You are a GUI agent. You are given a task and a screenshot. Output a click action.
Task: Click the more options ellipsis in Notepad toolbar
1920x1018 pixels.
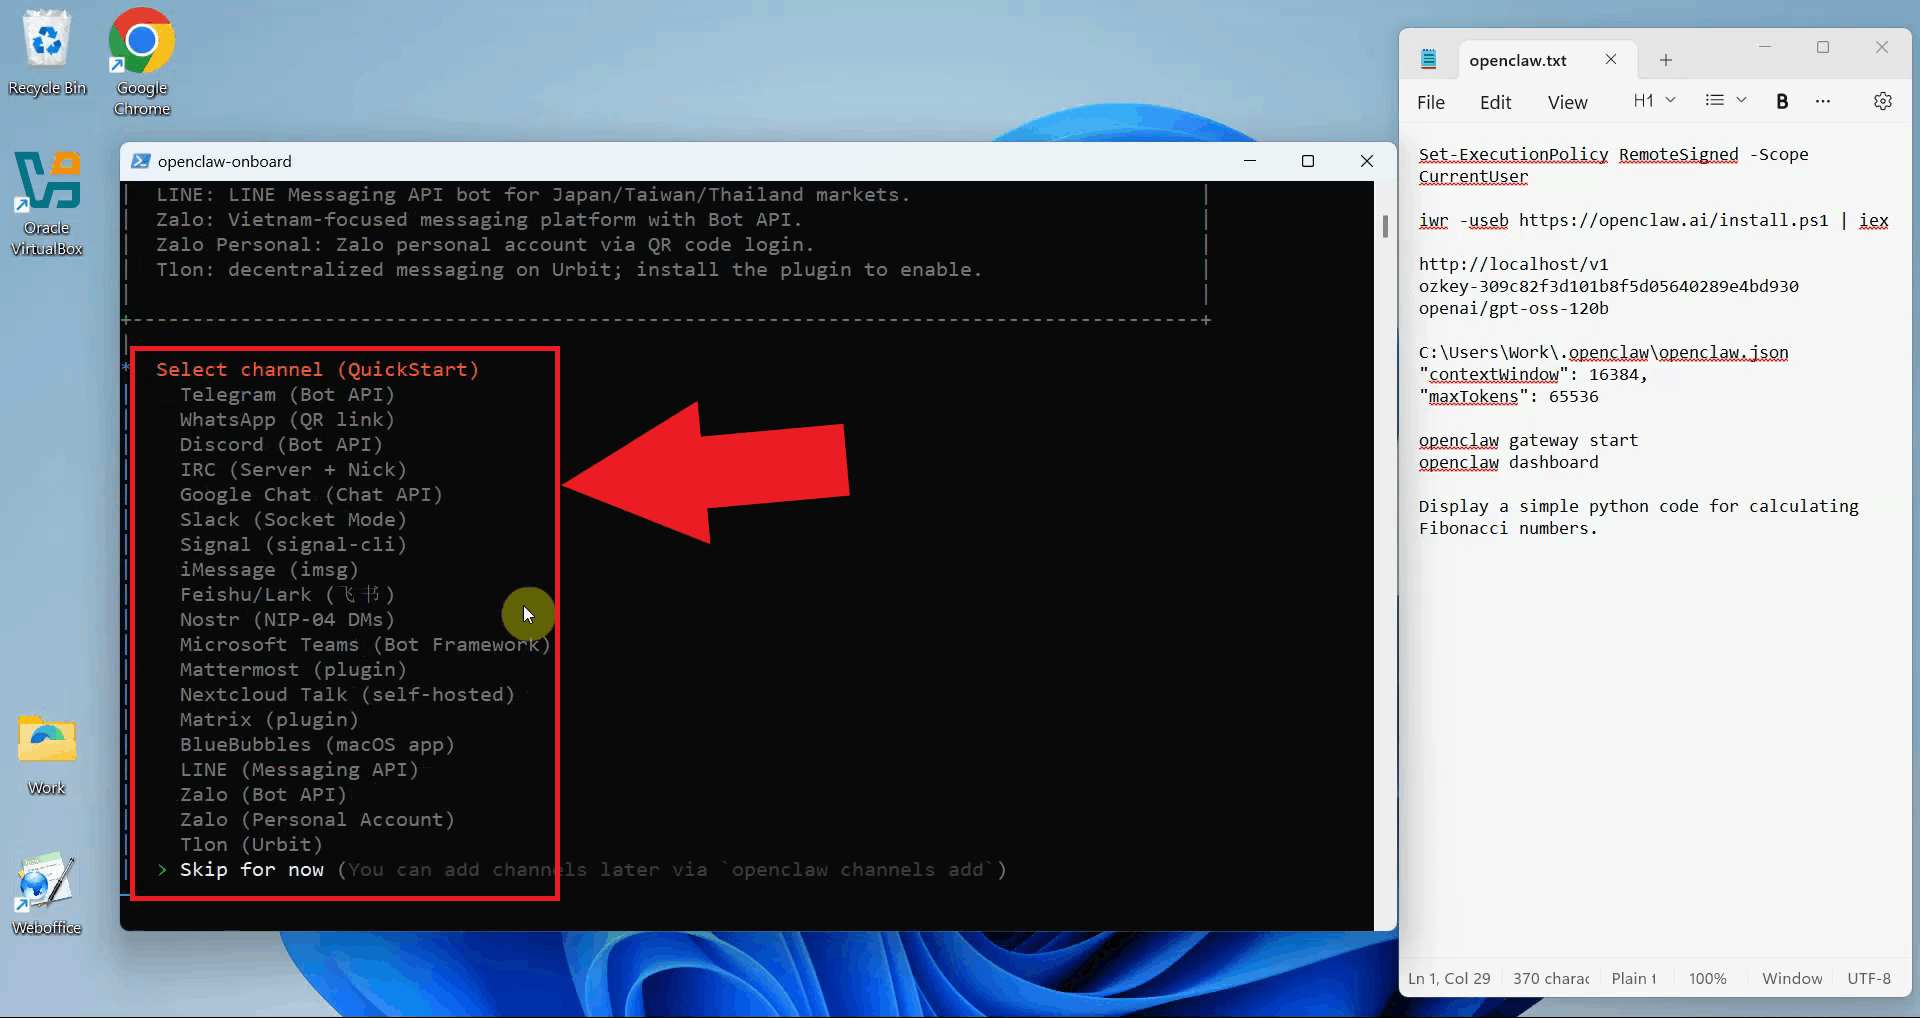(x=1823, y=101)
